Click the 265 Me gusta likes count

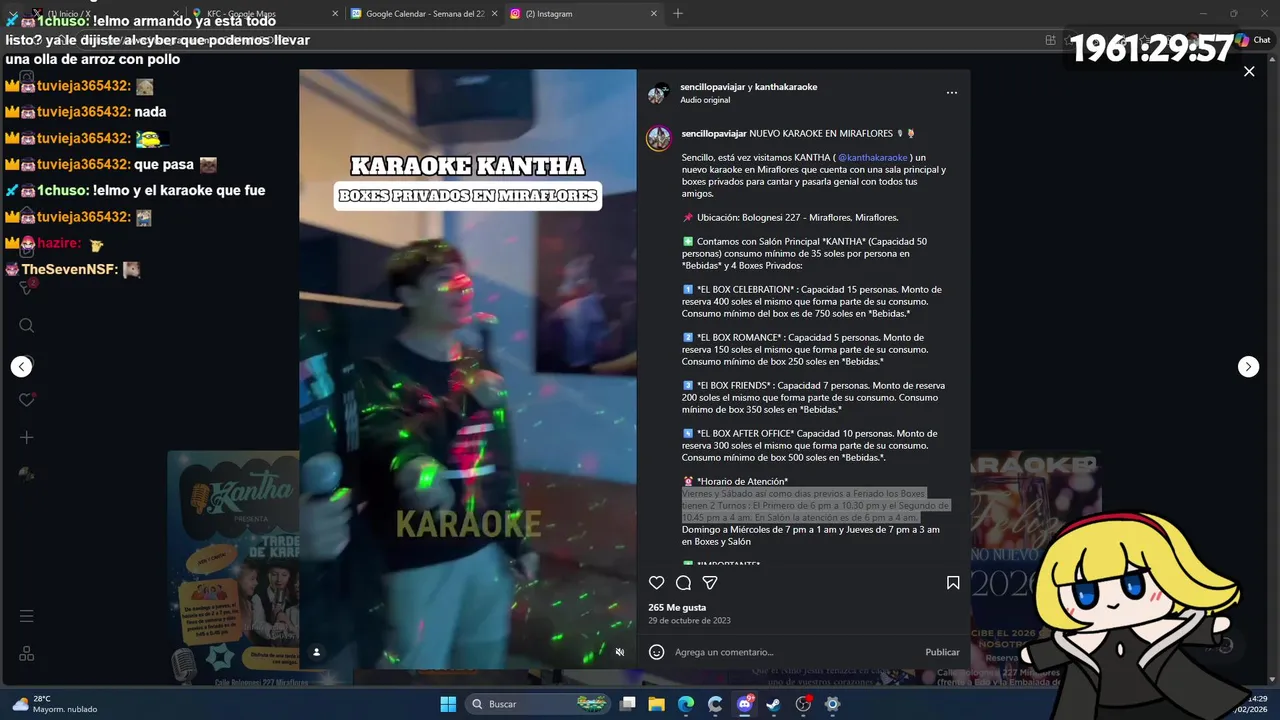point(677,608)
